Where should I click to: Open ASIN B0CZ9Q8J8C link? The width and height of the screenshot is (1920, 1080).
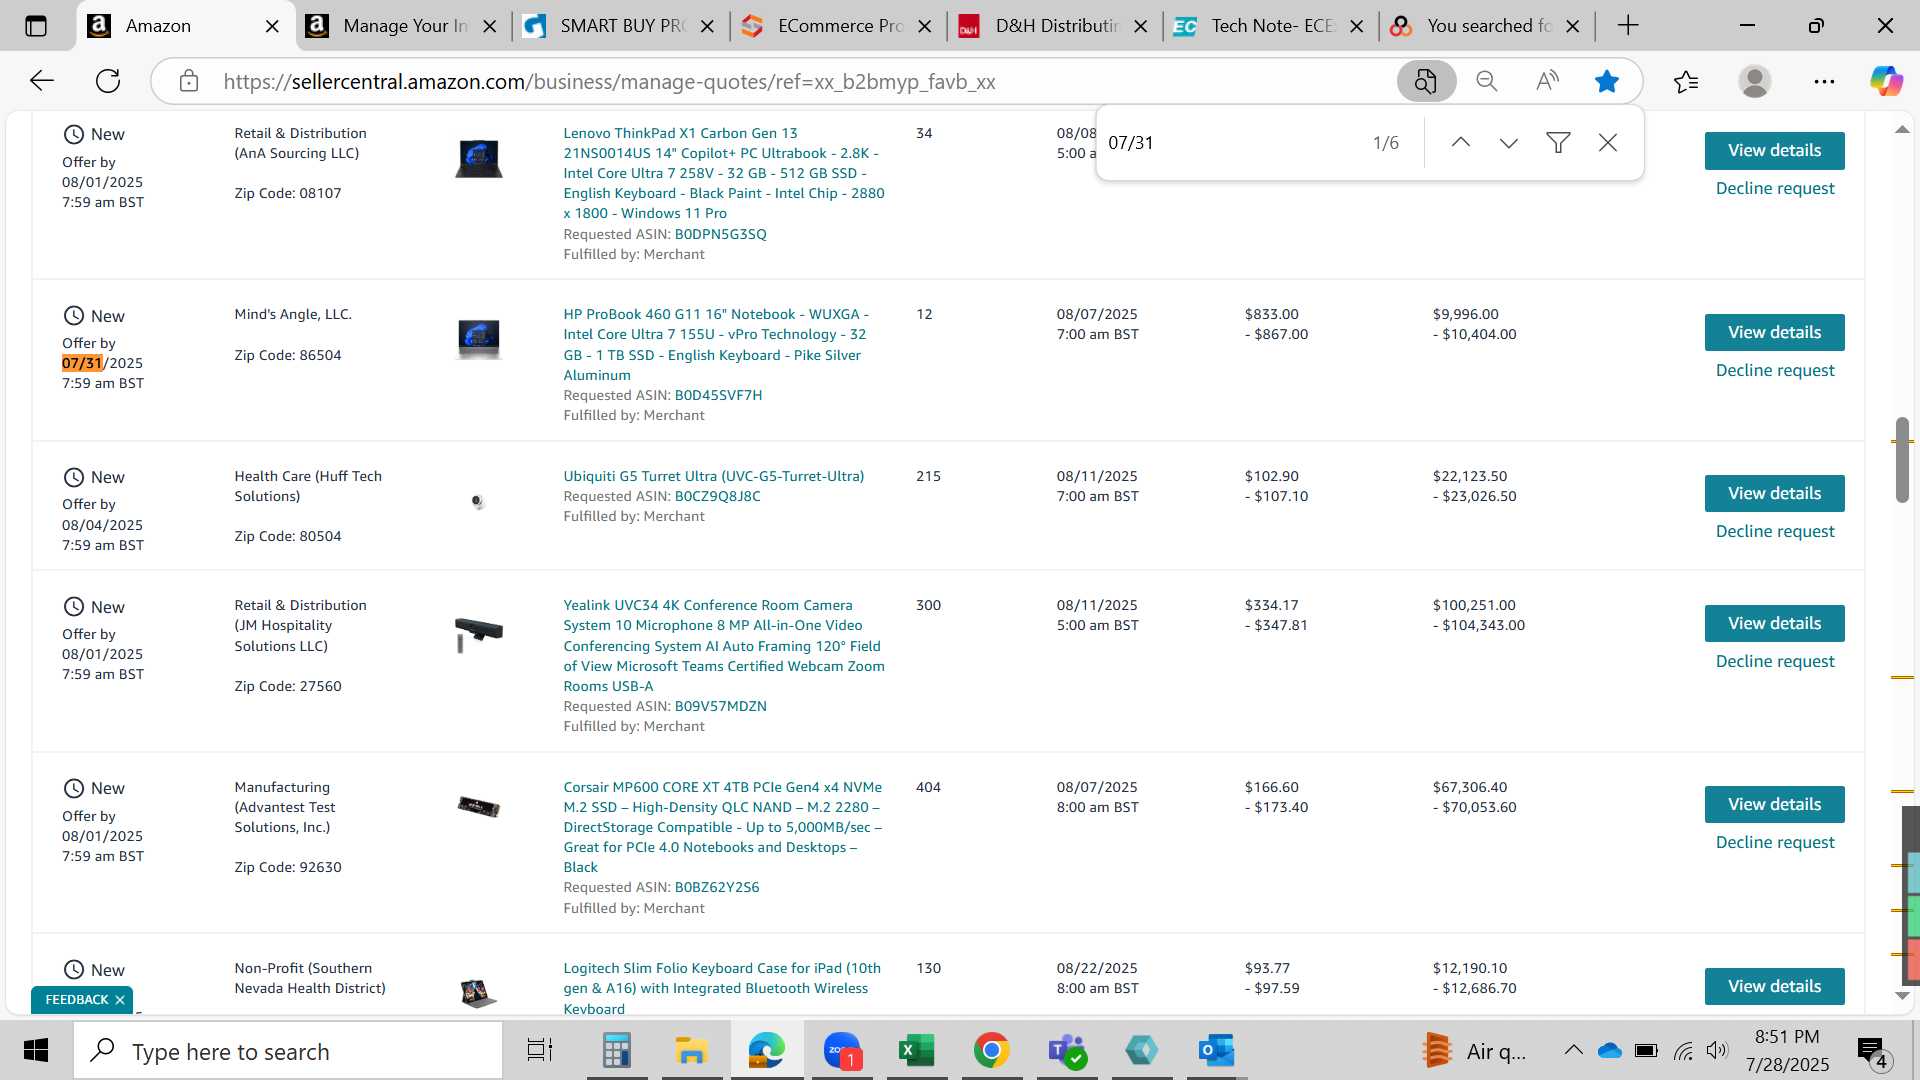(x=717, y=497)
